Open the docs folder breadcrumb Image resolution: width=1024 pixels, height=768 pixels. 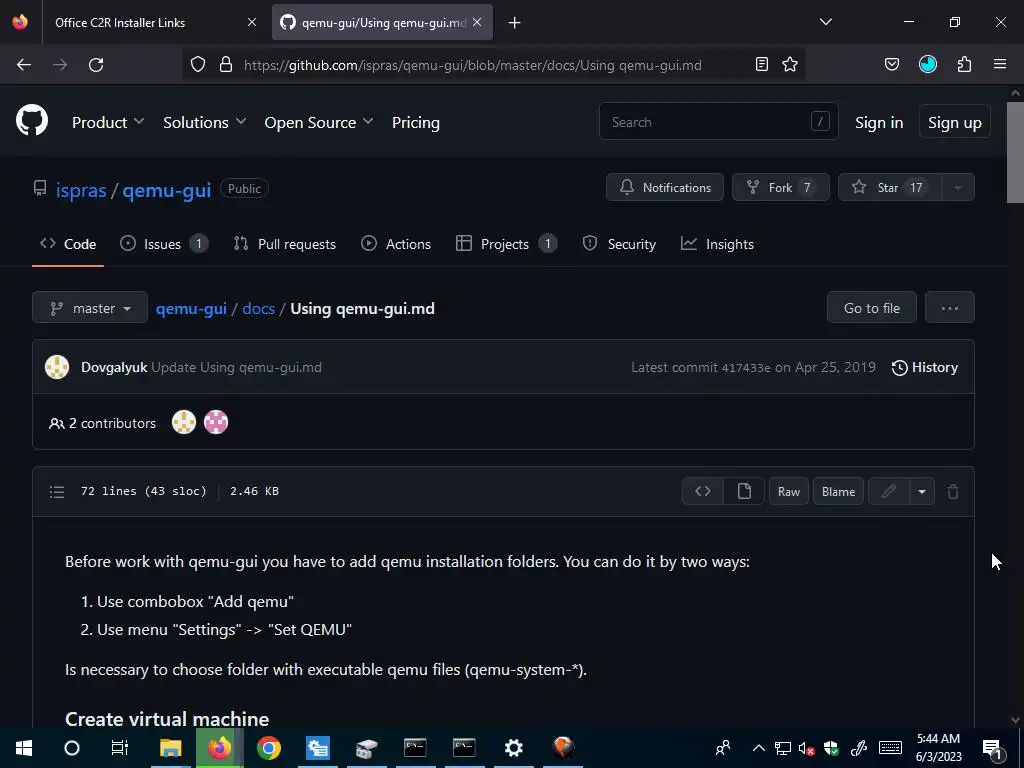259,308
